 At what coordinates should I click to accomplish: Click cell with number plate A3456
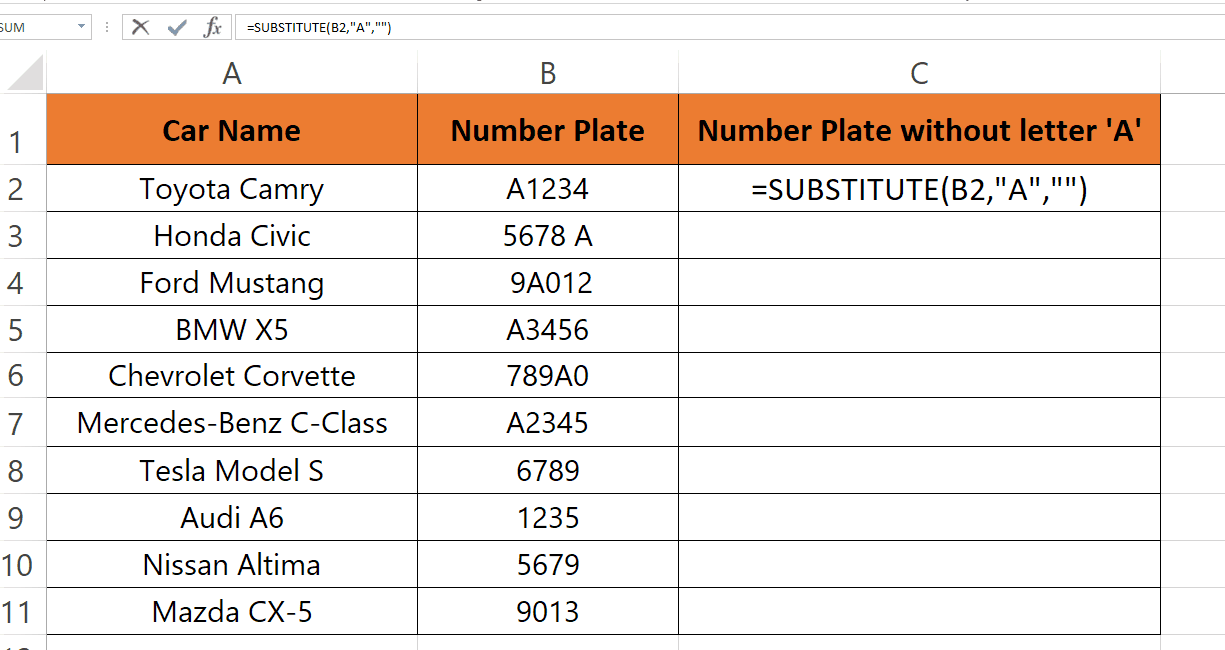pos(547,329)
